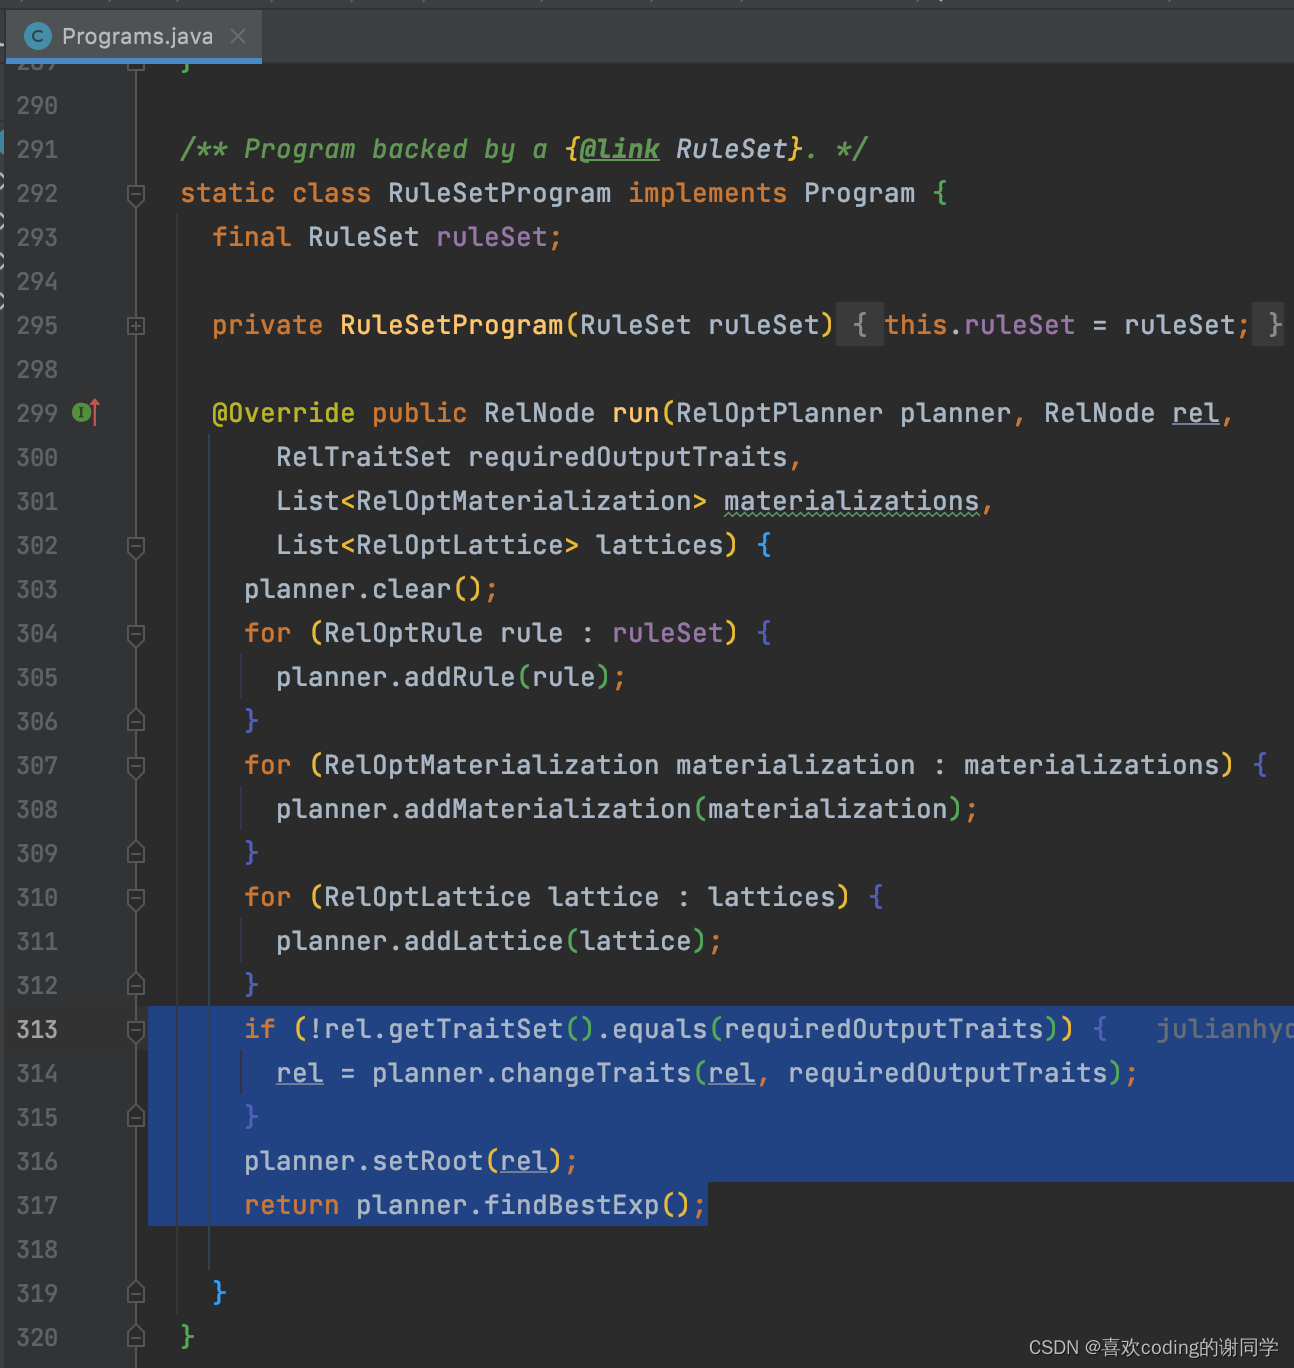Click the class fold end marker at line 320

tap(137, 1337)
